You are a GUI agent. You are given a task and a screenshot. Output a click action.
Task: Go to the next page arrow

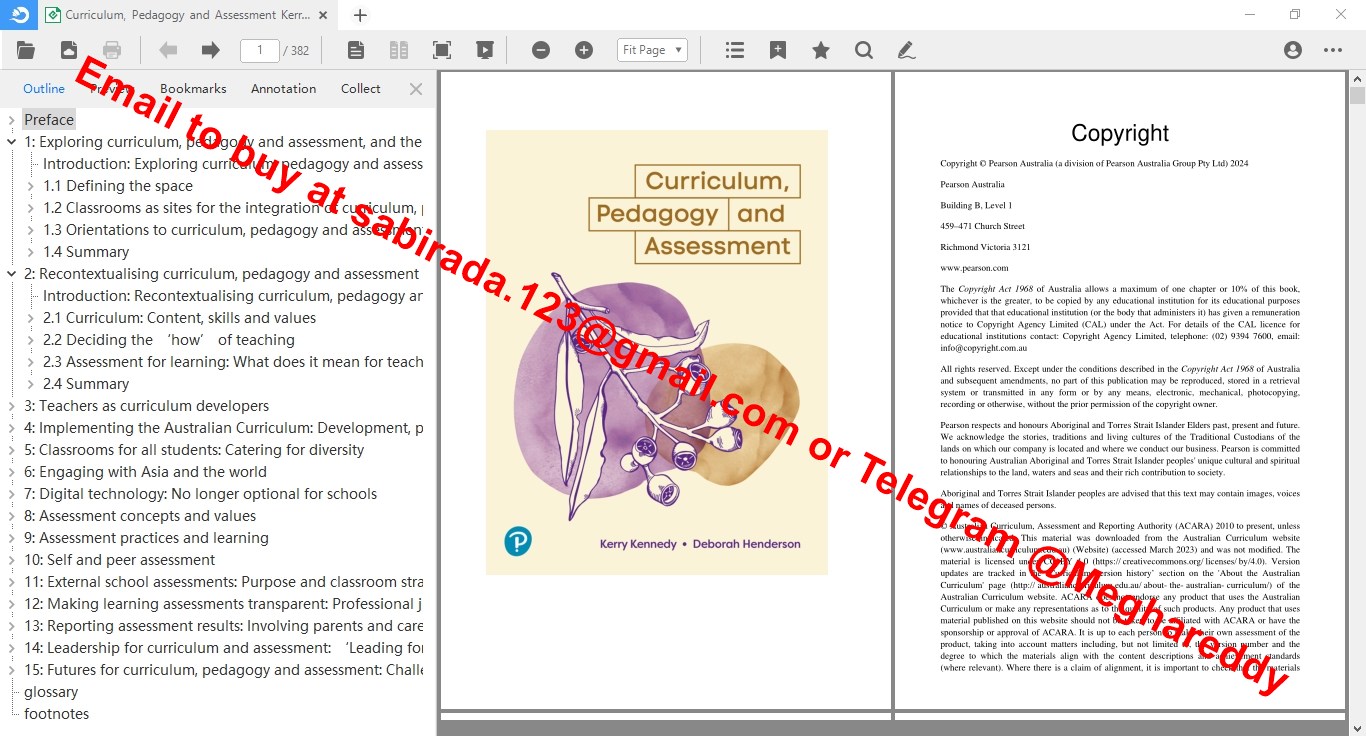coord(210,50)
